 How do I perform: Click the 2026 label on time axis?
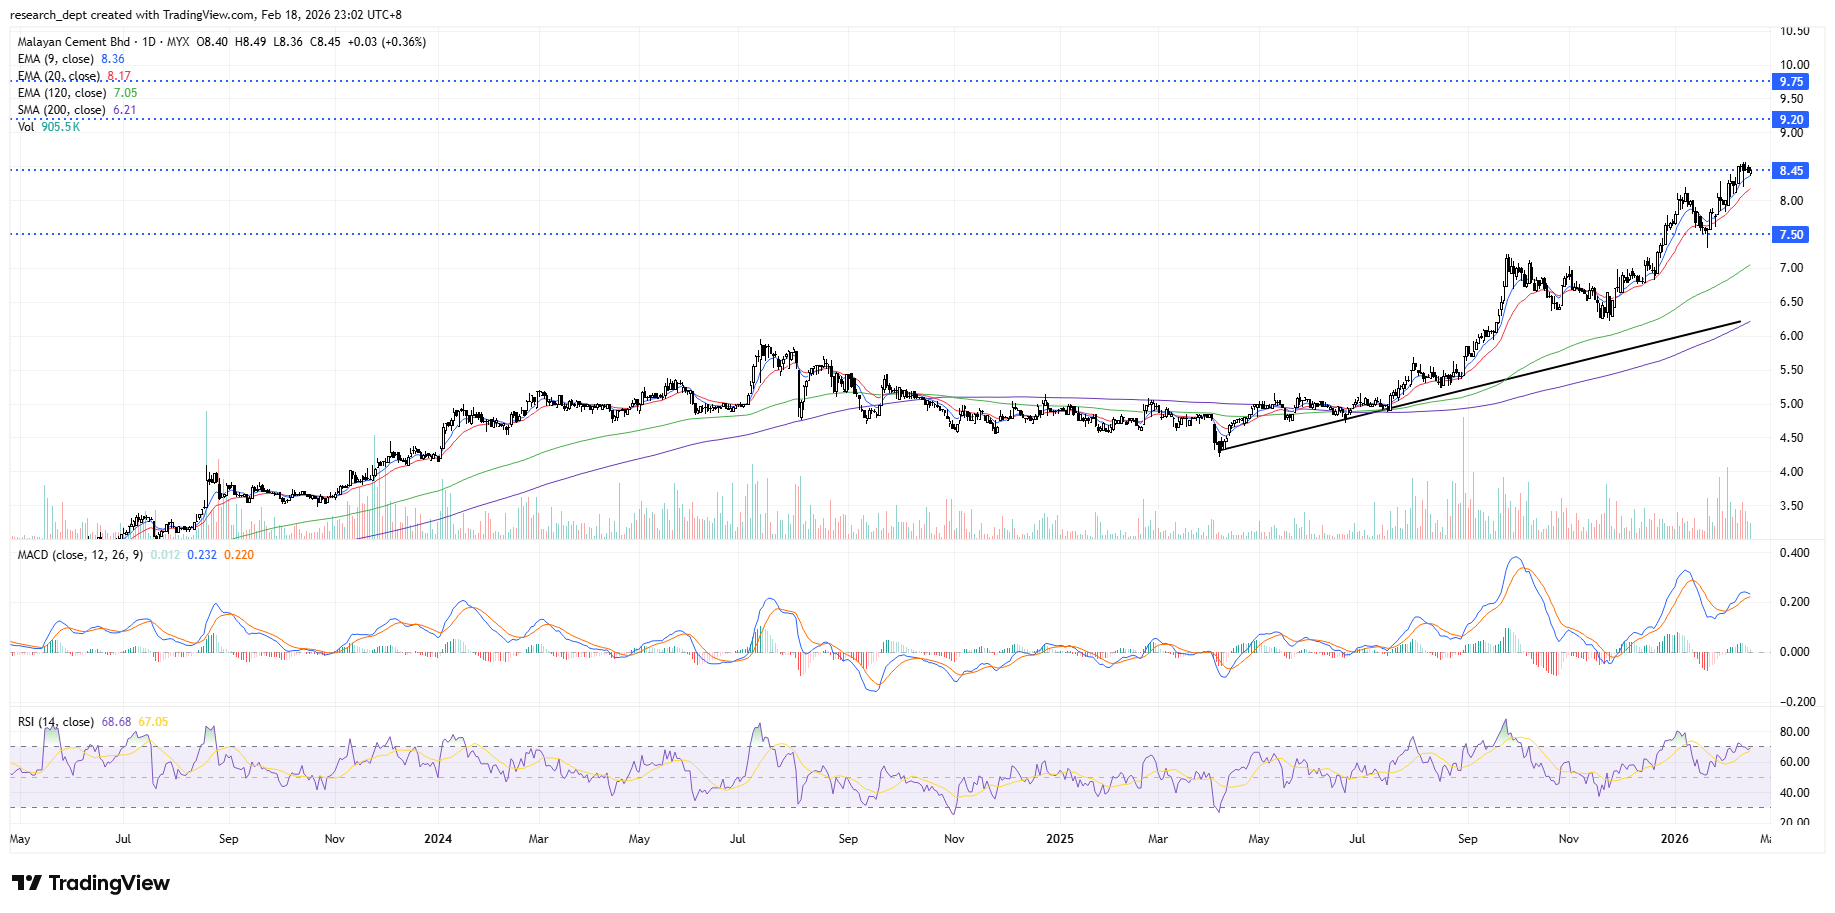coord(1674,839)
